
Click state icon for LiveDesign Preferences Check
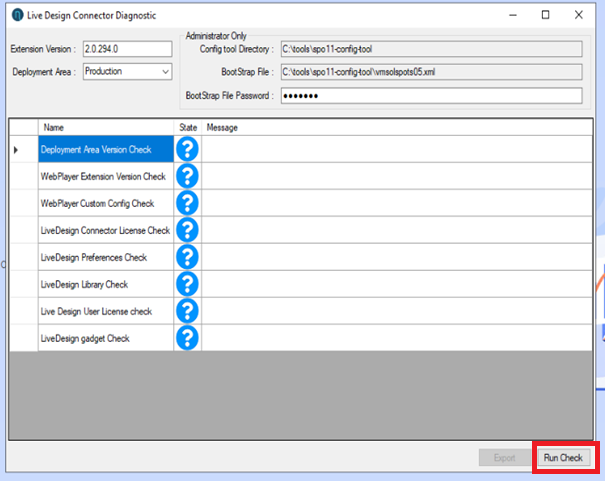[188, 257]
